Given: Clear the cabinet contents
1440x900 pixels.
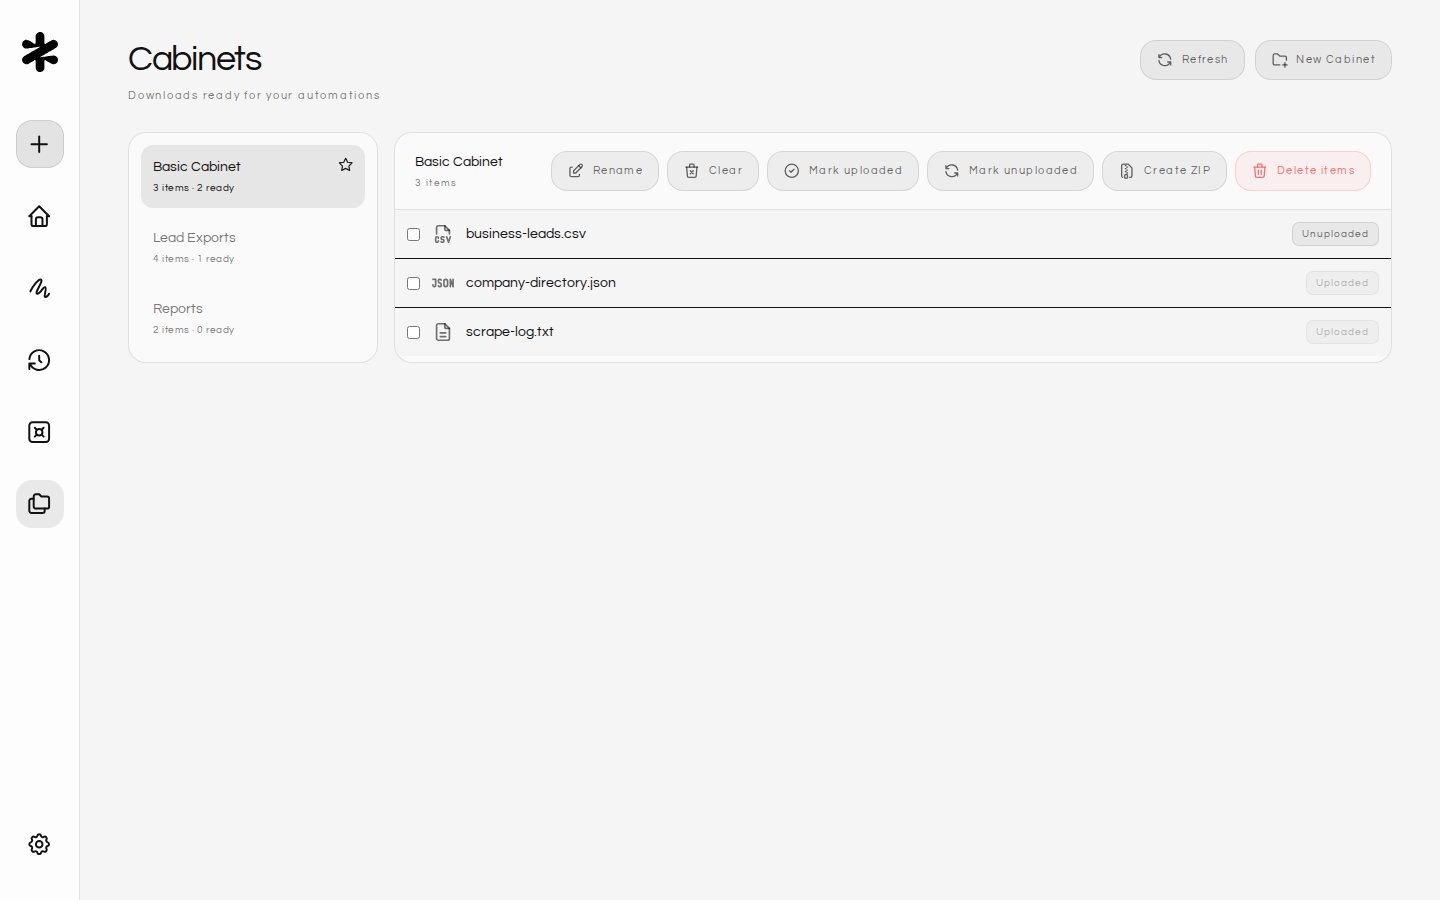Looking at the screenshot, I should pos(713,171).
